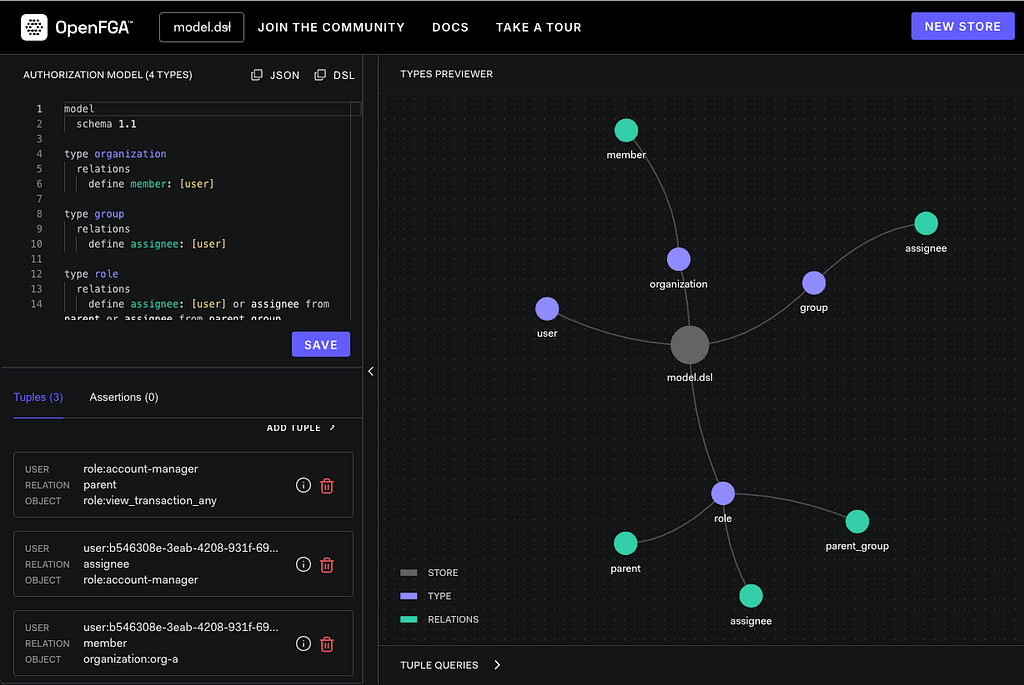The image size is (1024, 685).
Task: Place cursor on line 1 'model'
Action: pyautogui.click(x=79, y=109)
